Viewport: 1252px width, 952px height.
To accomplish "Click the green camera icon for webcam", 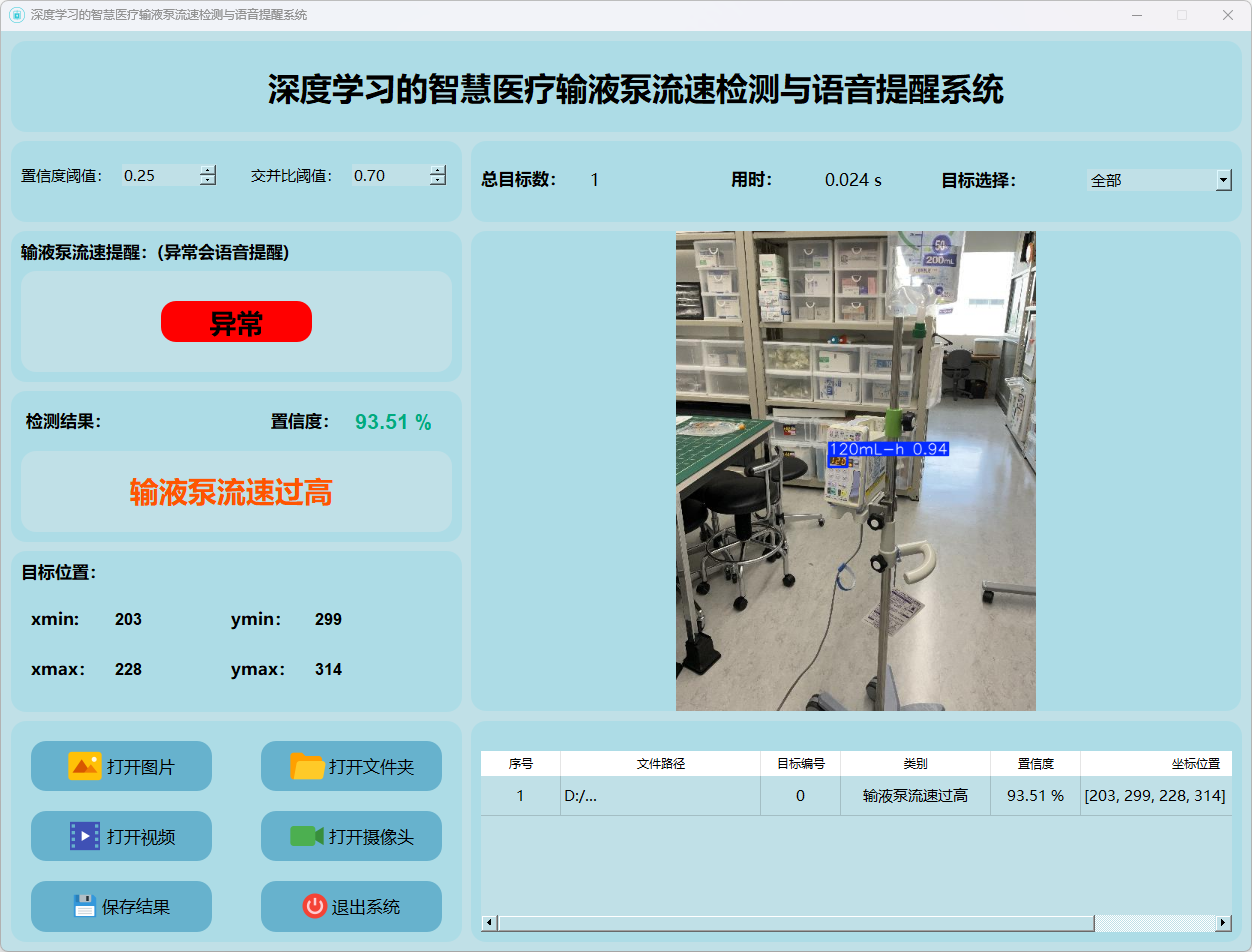I will tap(307, 836).
